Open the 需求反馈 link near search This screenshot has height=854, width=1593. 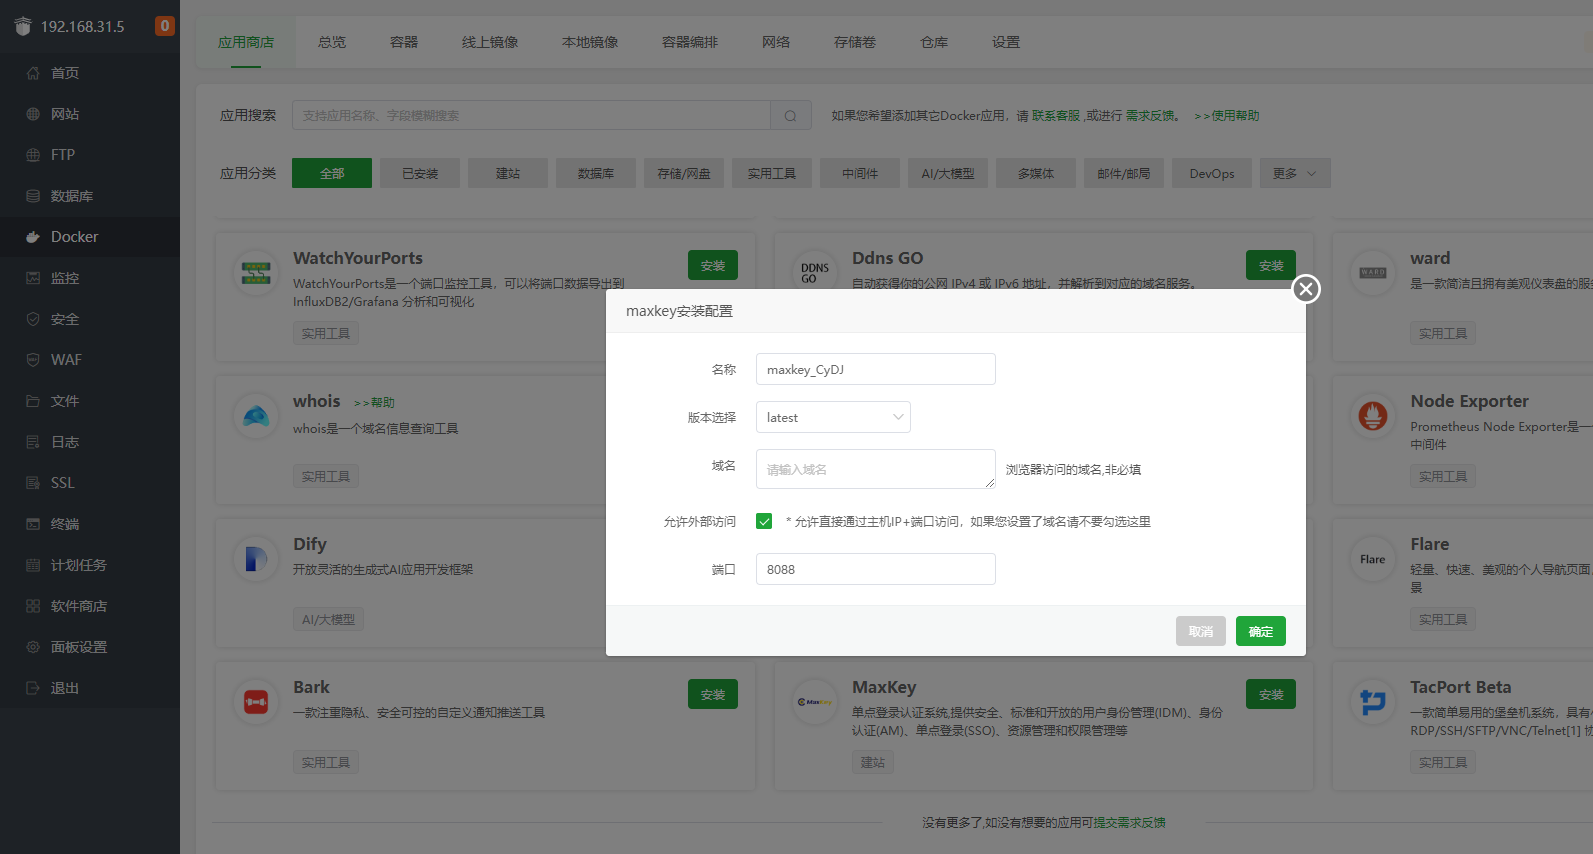pos(1150,116)
